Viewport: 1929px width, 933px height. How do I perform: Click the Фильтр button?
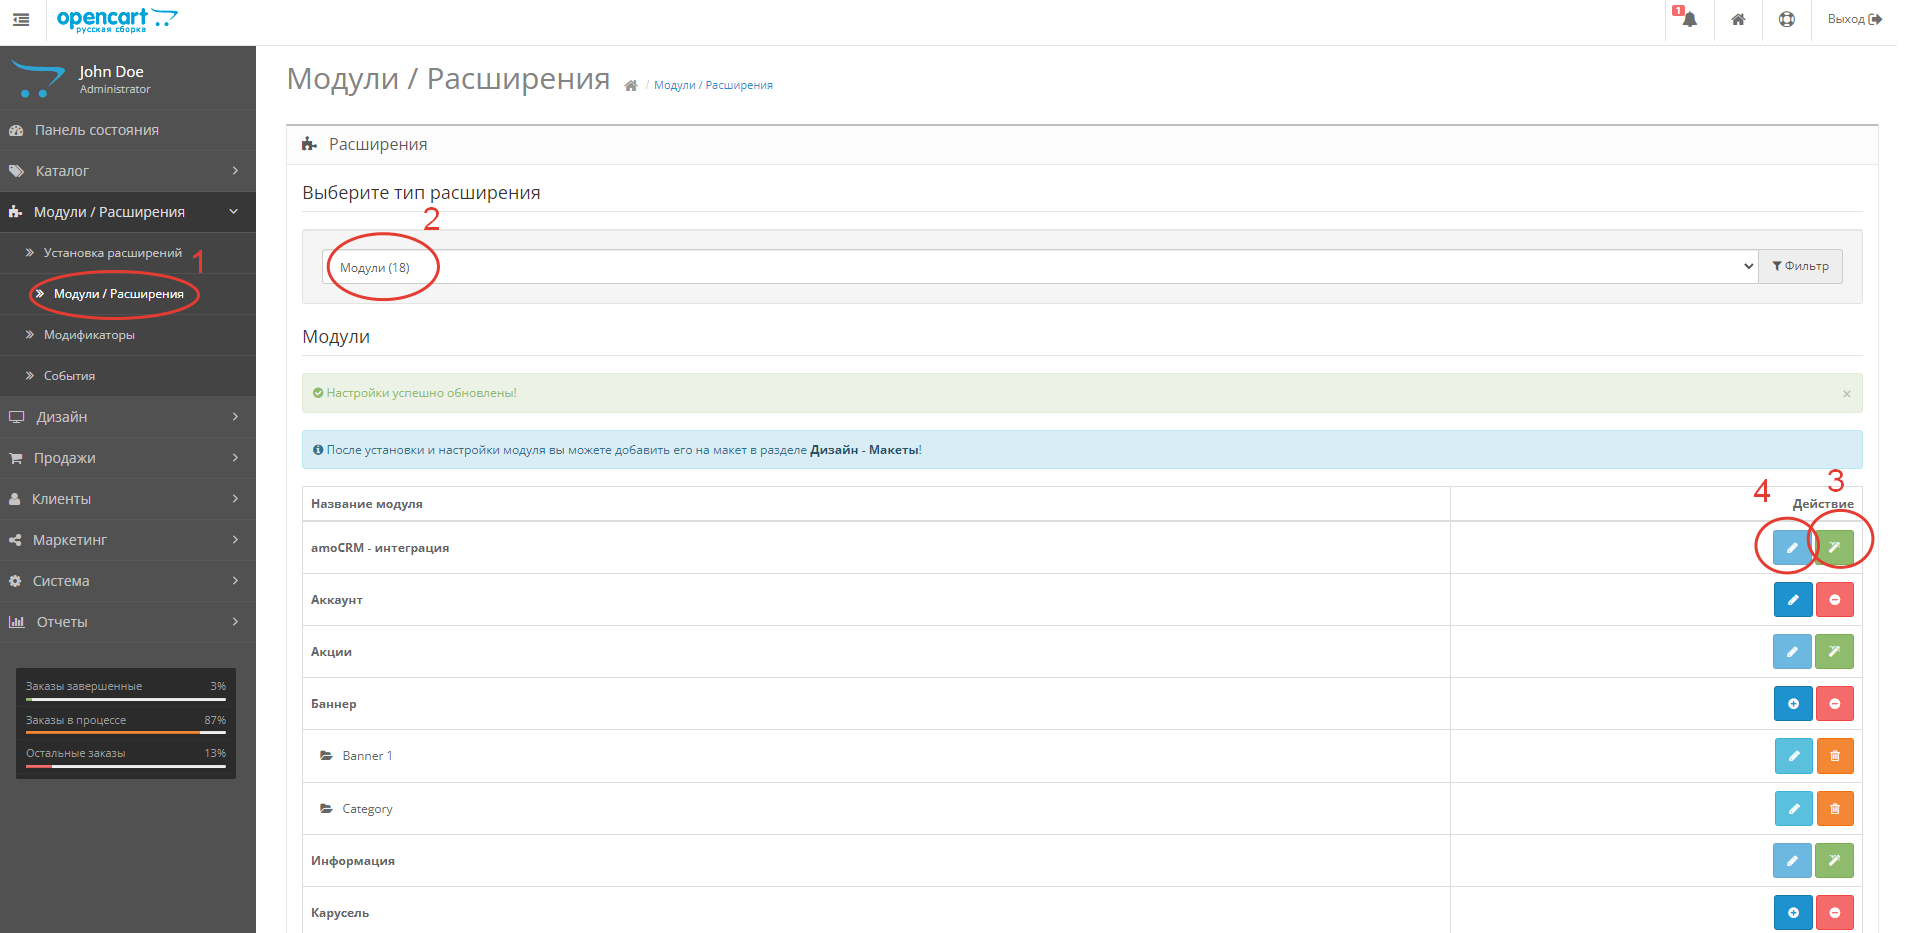[1800, 266]
